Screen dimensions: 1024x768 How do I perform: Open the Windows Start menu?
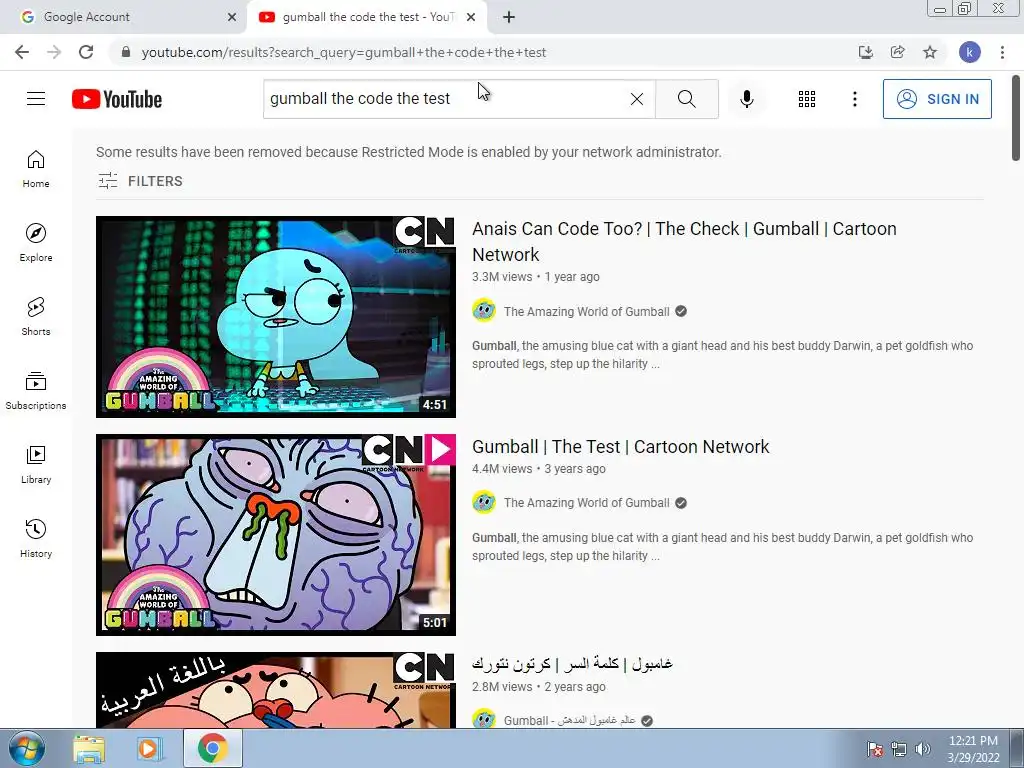point(26,748)
